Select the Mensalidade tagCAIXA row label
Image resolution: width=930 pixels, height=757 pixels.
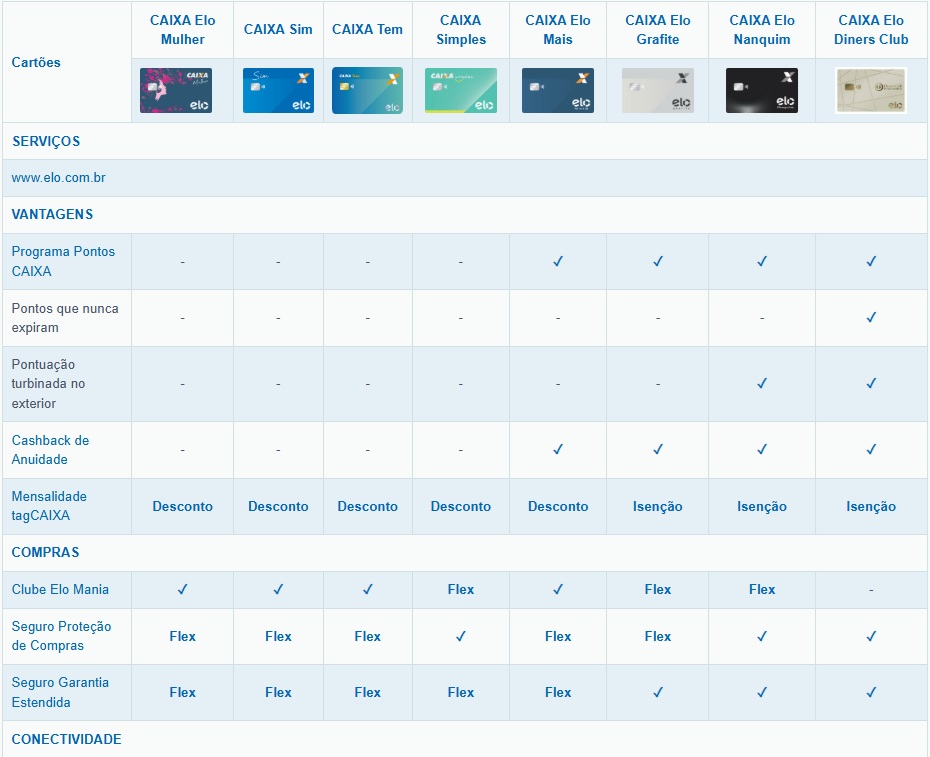49,506
